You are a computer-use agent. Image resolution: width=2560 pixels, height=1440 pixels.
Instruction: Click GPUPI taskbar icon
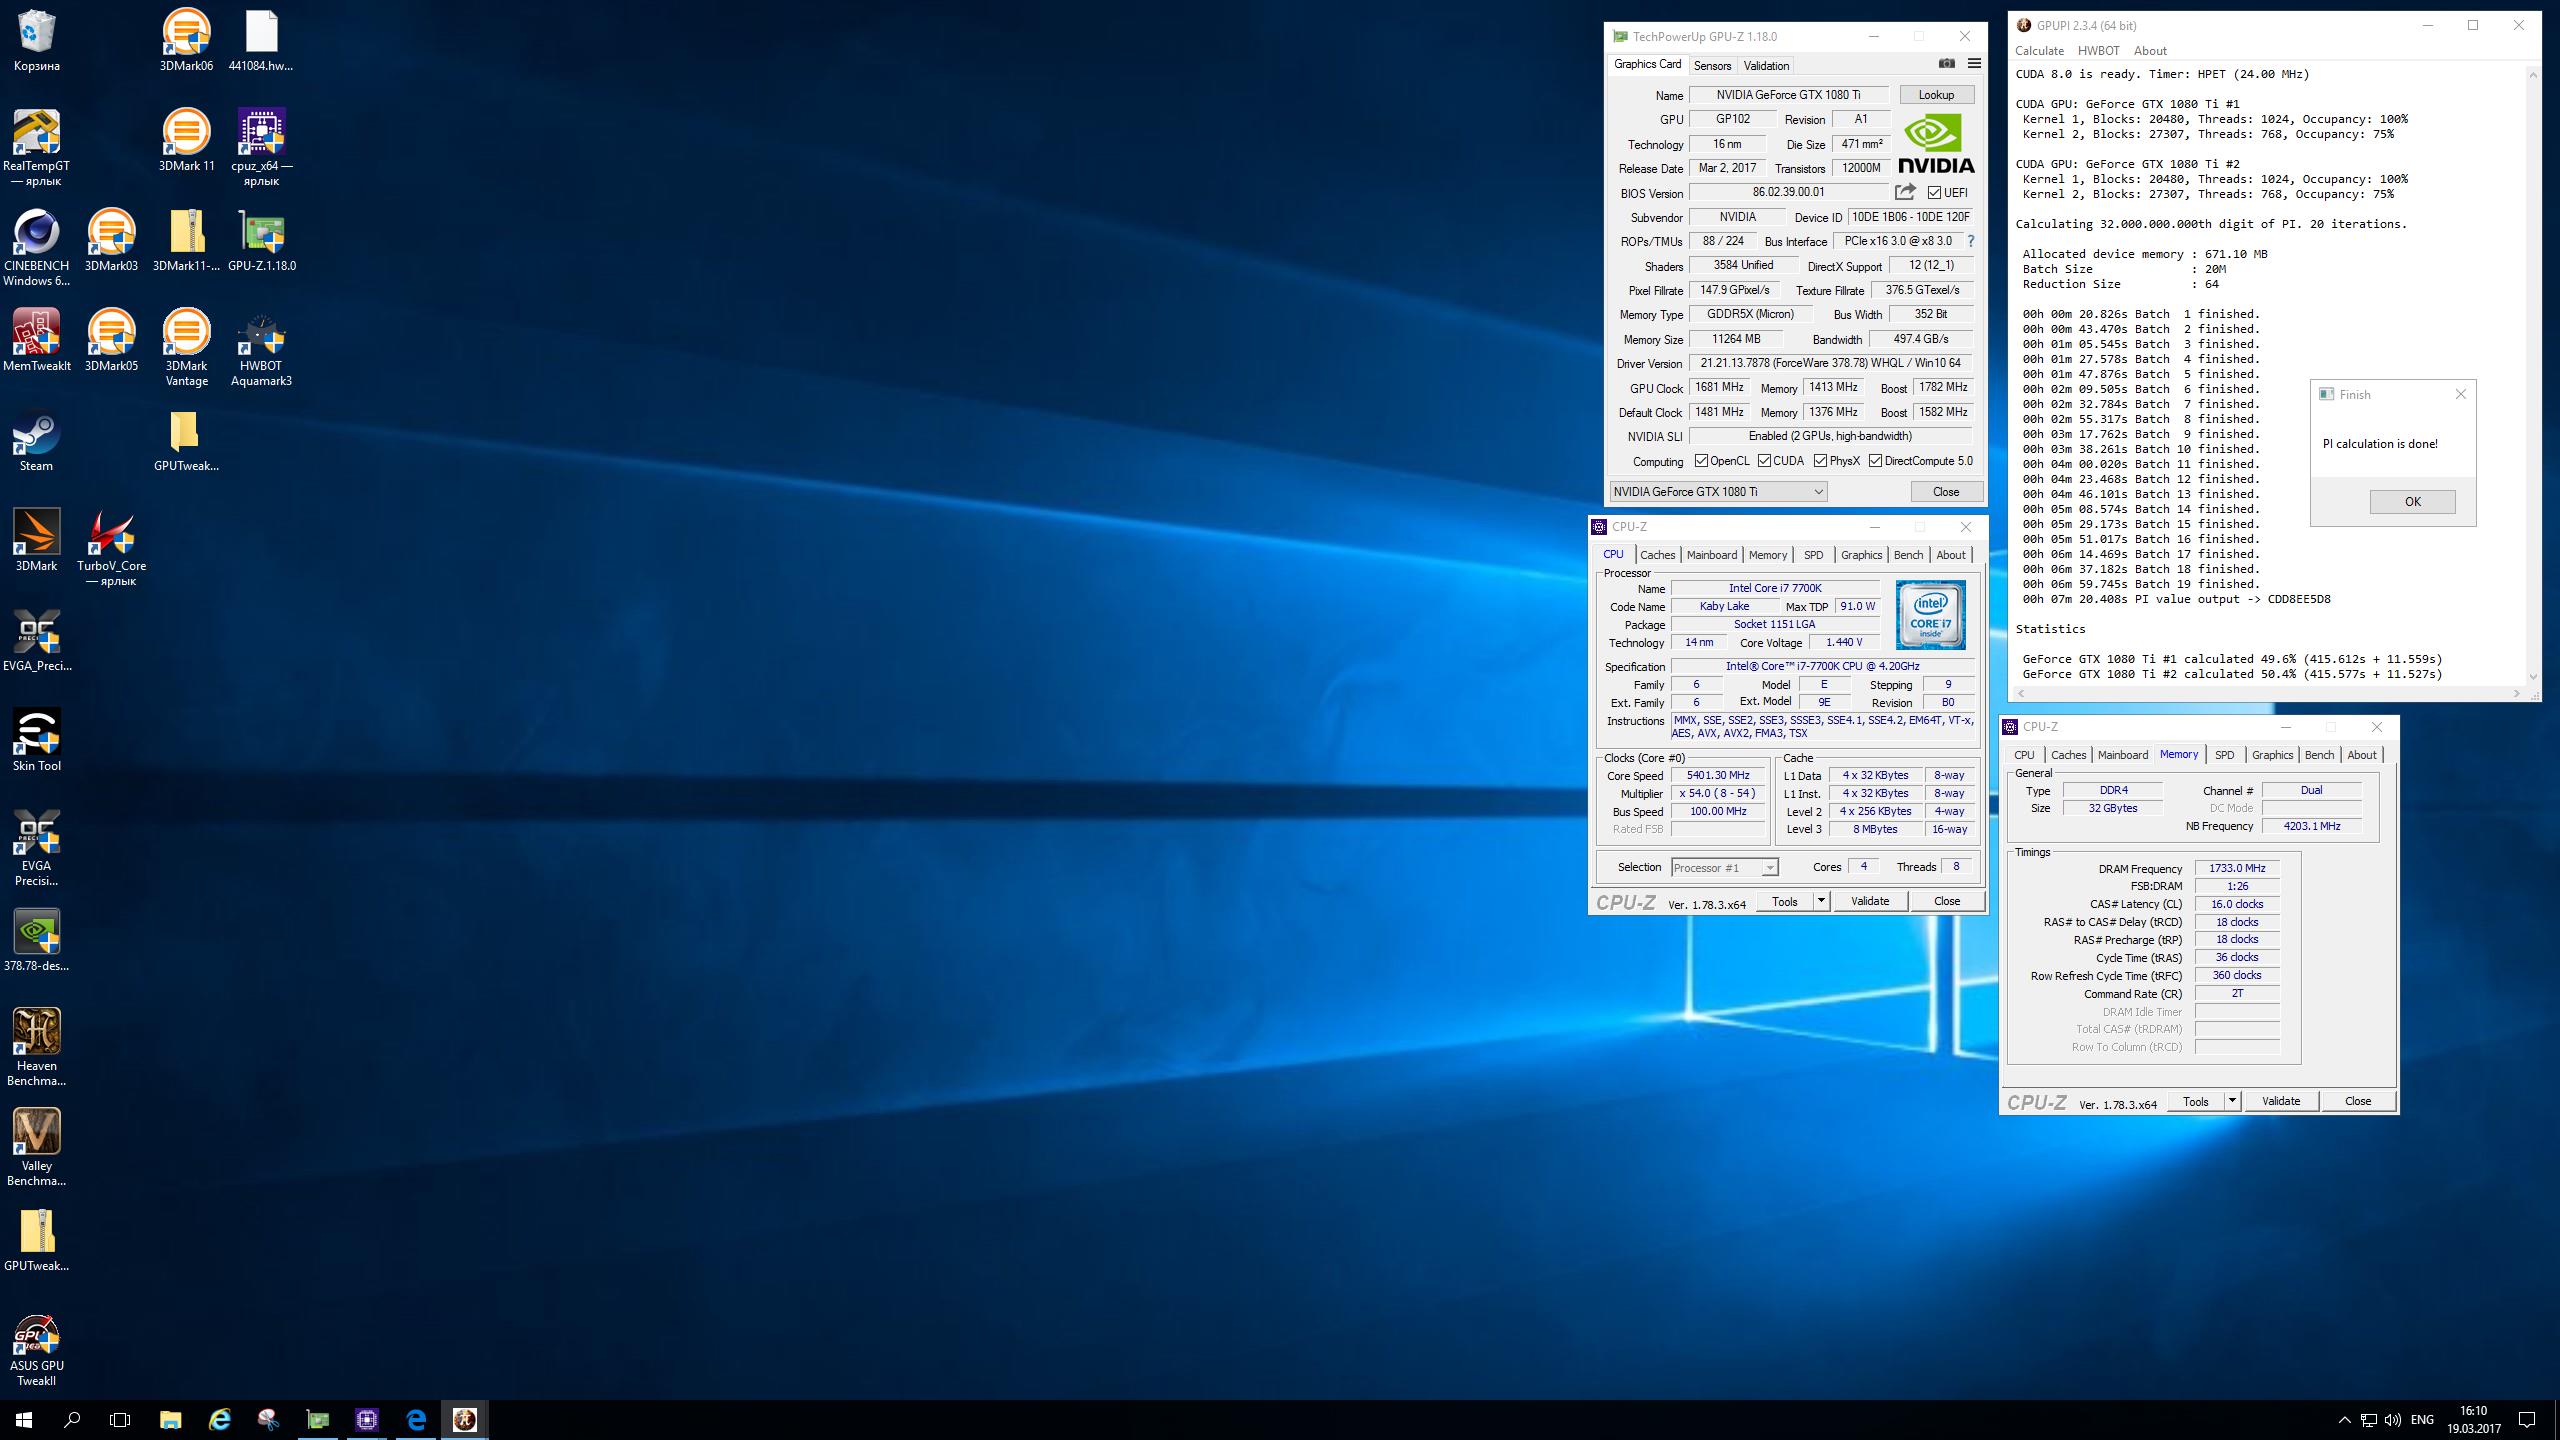465,1419
